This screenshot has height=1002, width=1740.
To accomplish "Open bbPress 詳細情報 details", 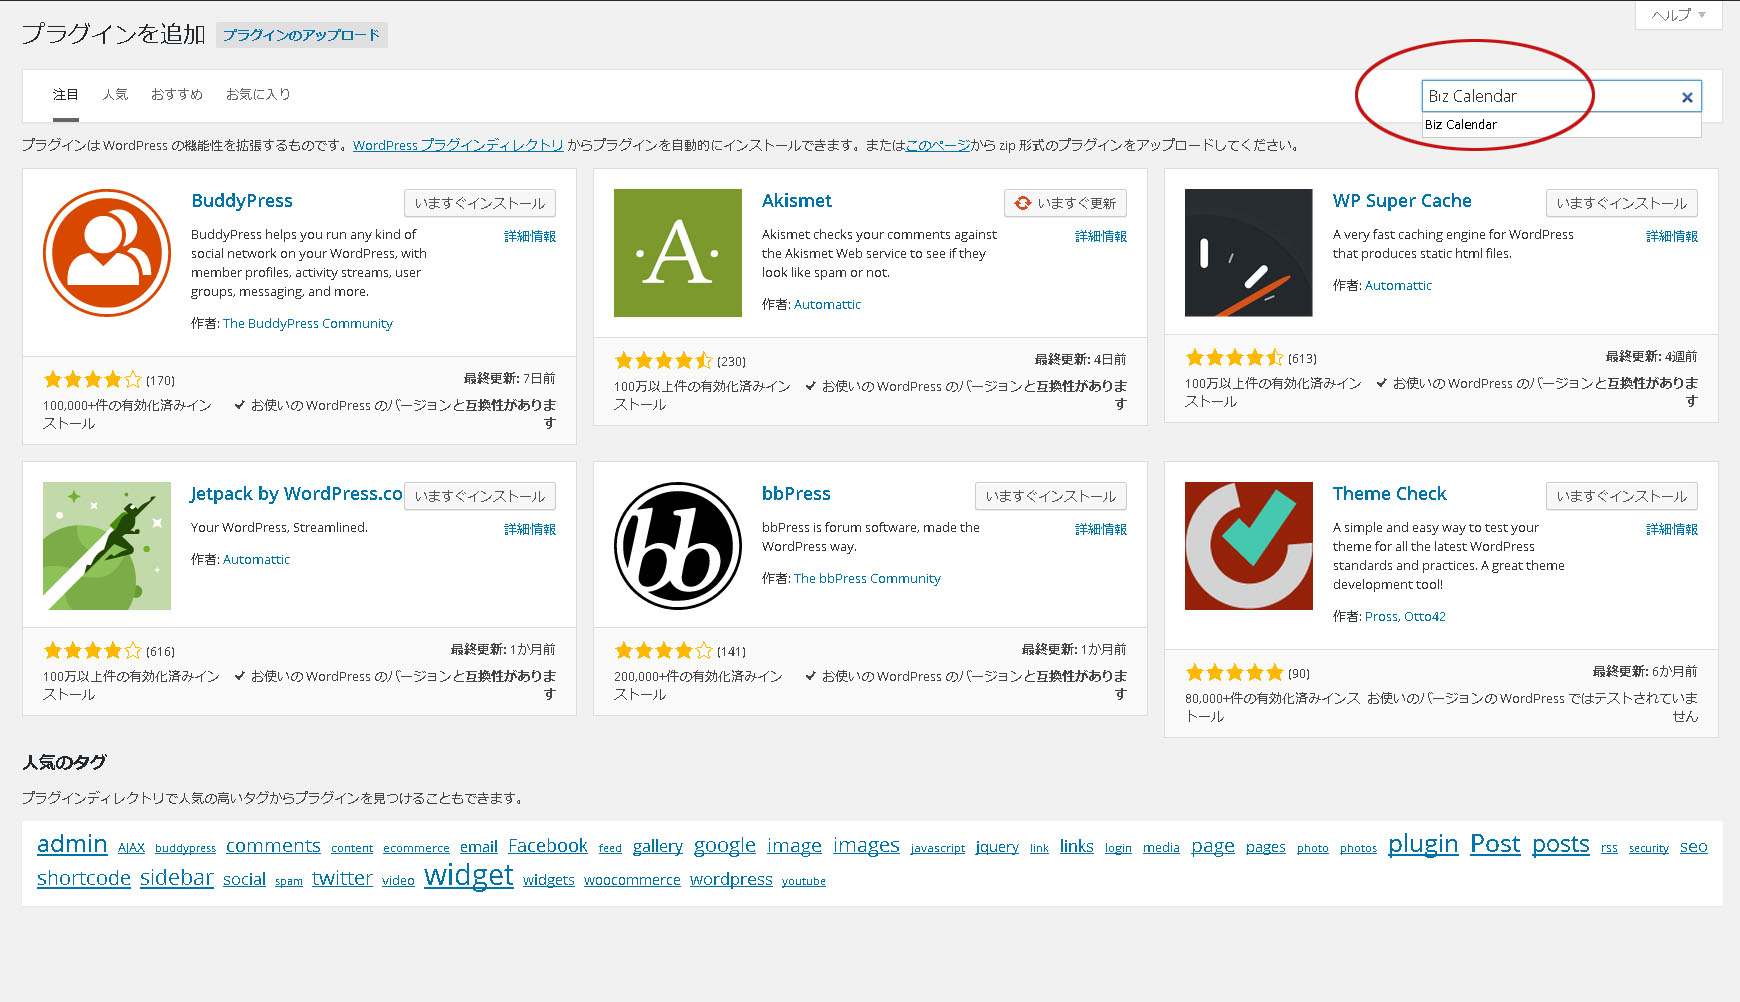I will click(x=1101, y=530).
